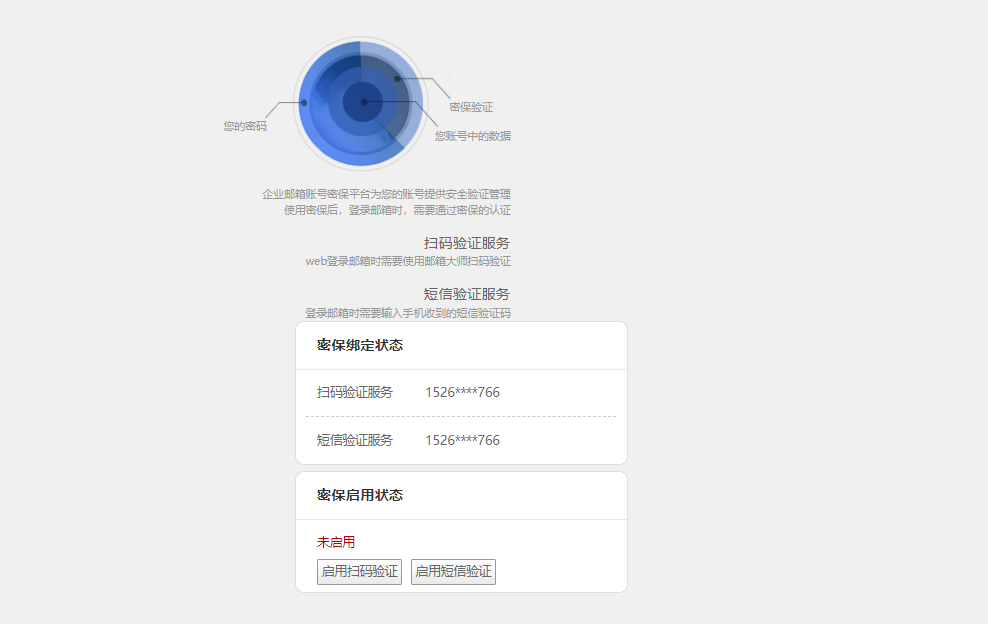This screenshot has width=988, height=624.
Task: Click the description line starting with 企业邮箱账号密保平台
Action: pyautogui.click(x=386, y=194)
